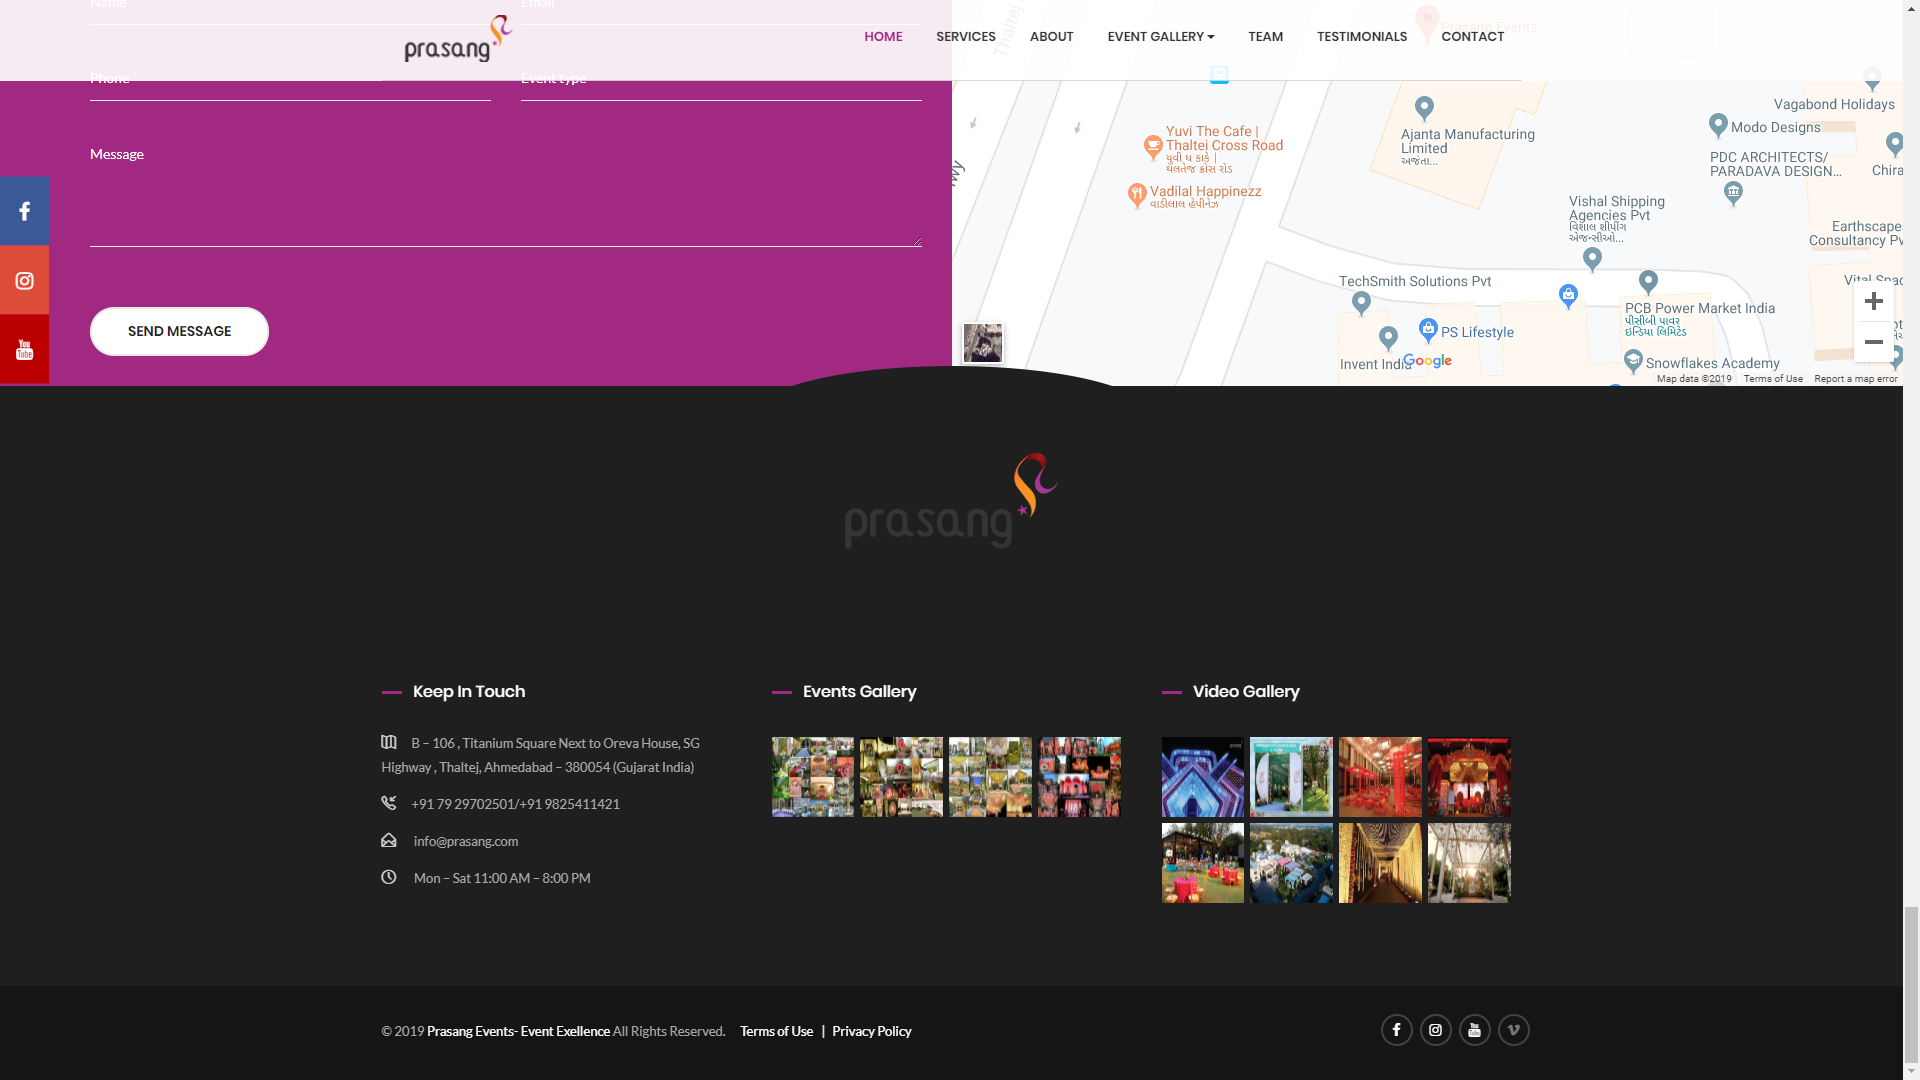Open fourth Events Gallery red thumbnail
This screenshot has height=1080, width=1920.
1079,777
